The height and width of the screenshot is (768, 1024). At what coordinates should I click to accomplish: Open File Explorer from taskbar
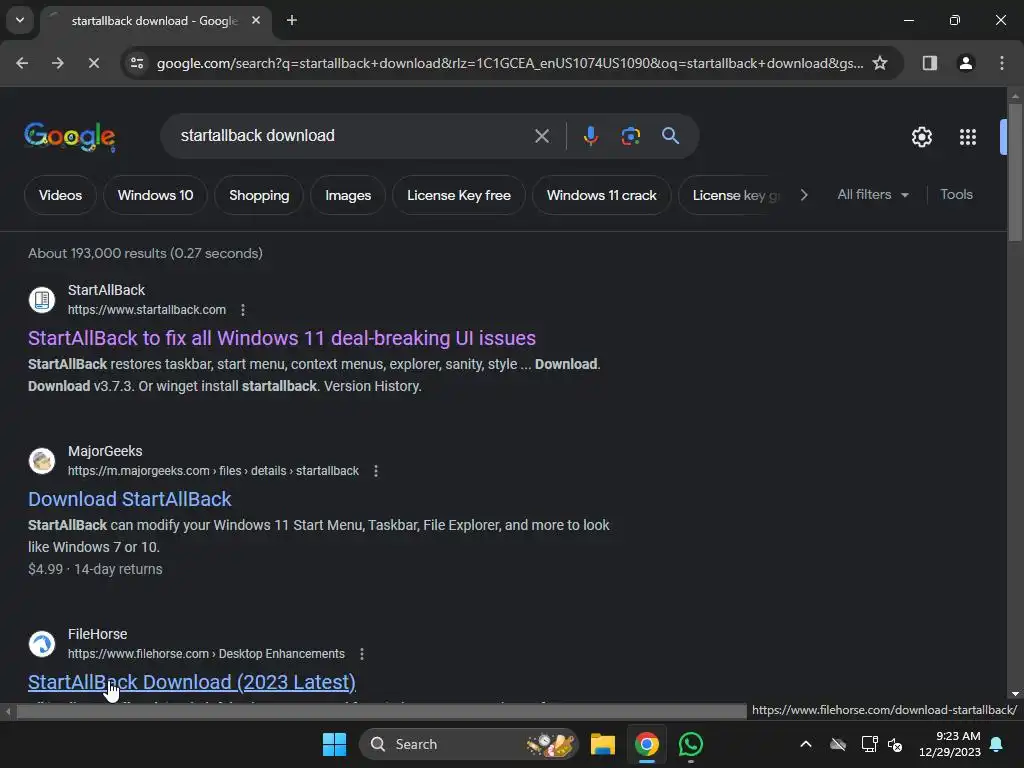603,744
